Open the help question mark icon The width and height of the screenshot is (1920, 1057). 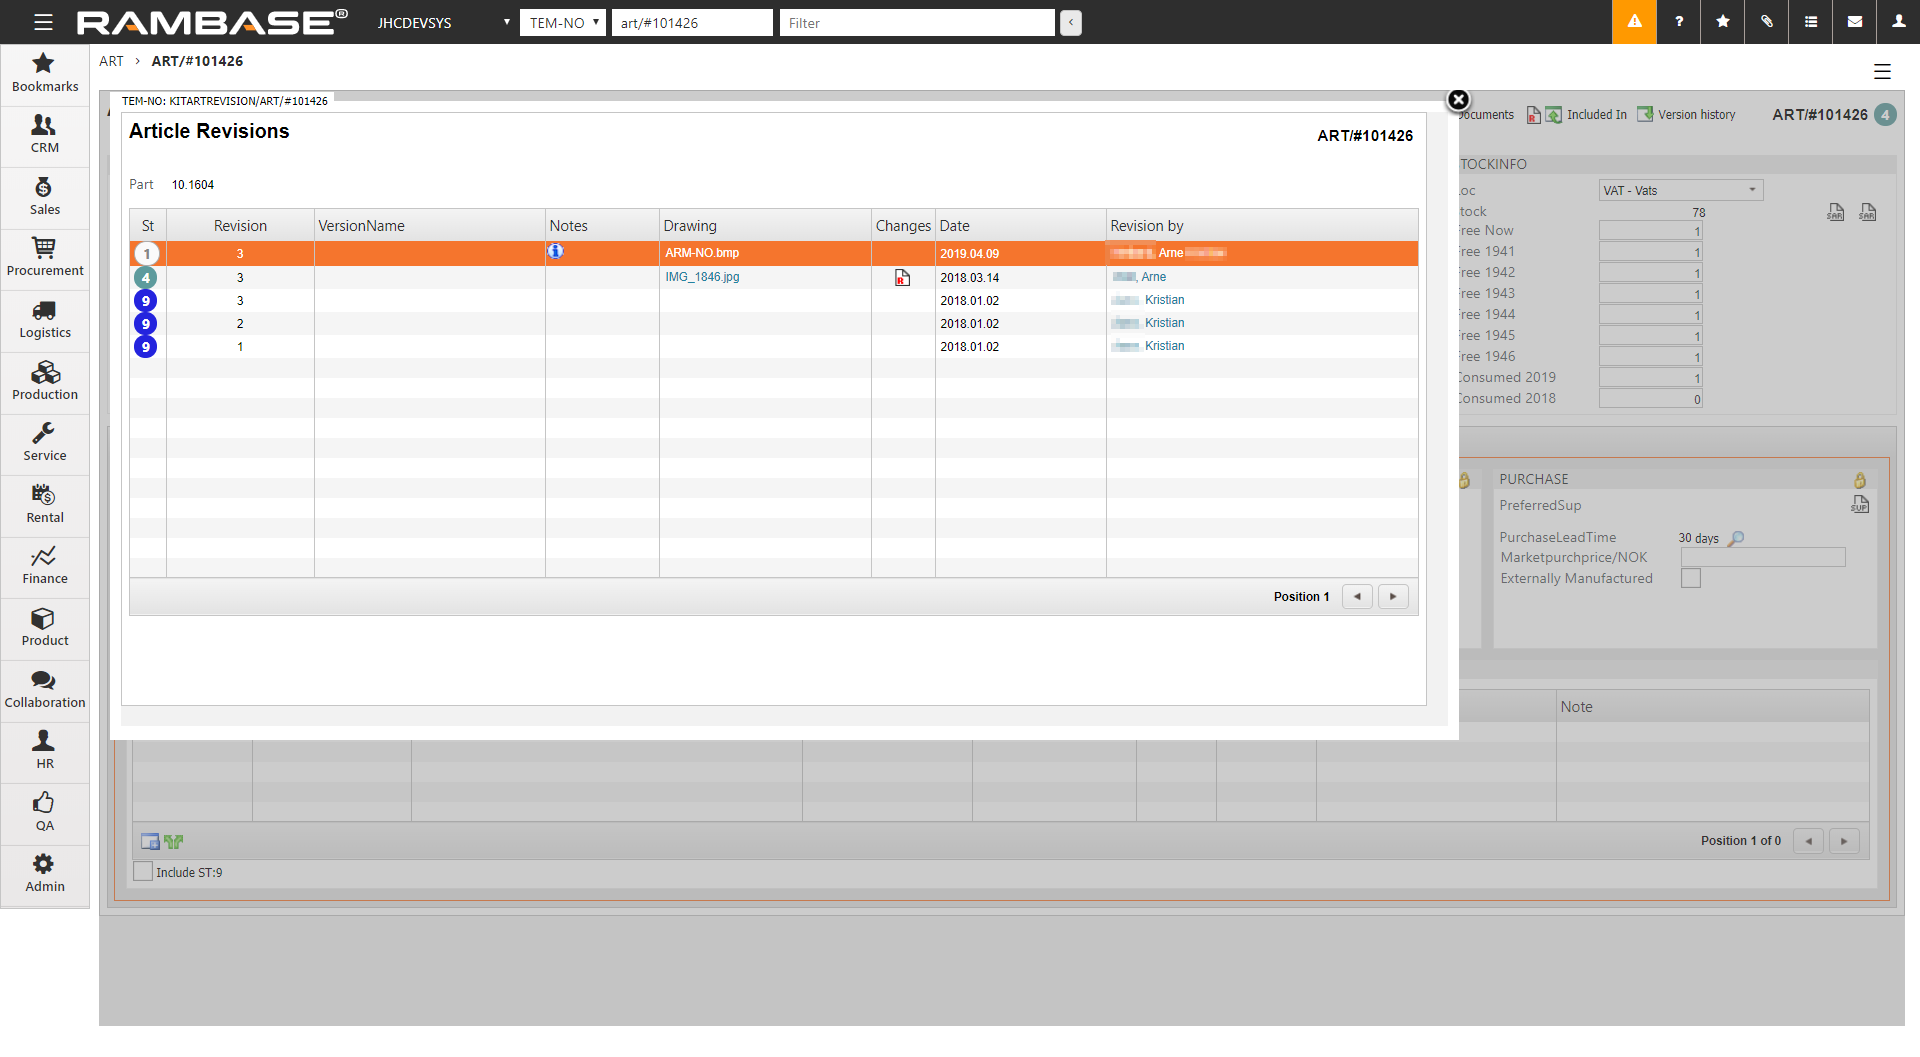(1678, 22)
